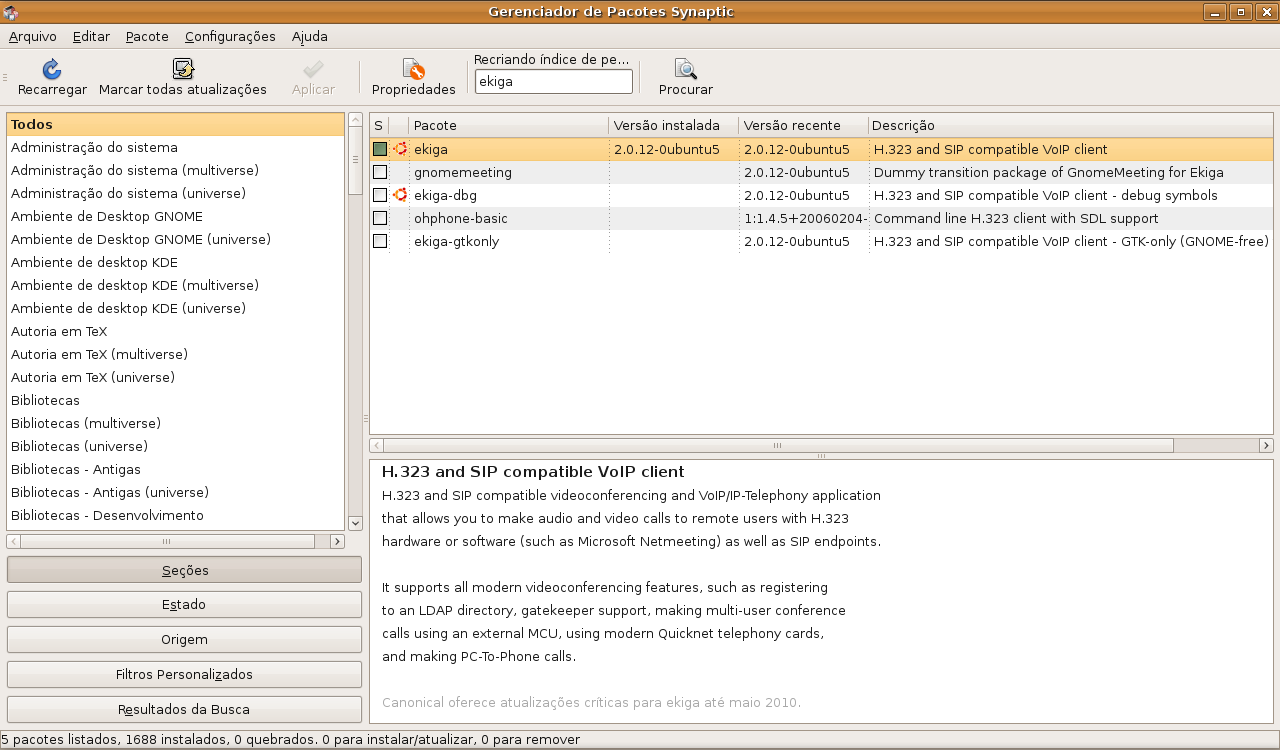1280x750 pixels.
Task: Select the ekiga-gtkonly package name
Action: [x=457, y=241]
